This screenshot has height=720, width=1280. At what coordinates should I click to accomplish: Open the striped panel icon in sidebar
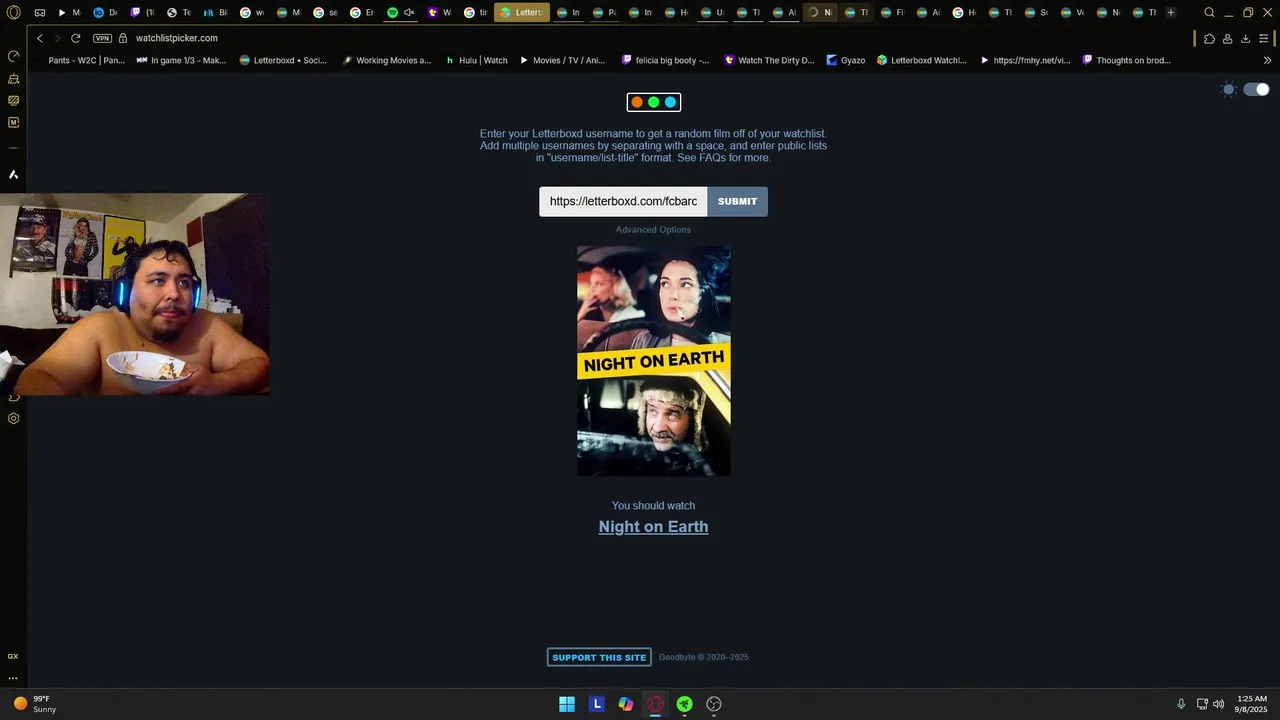pyautogui.click(x=13, y=100)
